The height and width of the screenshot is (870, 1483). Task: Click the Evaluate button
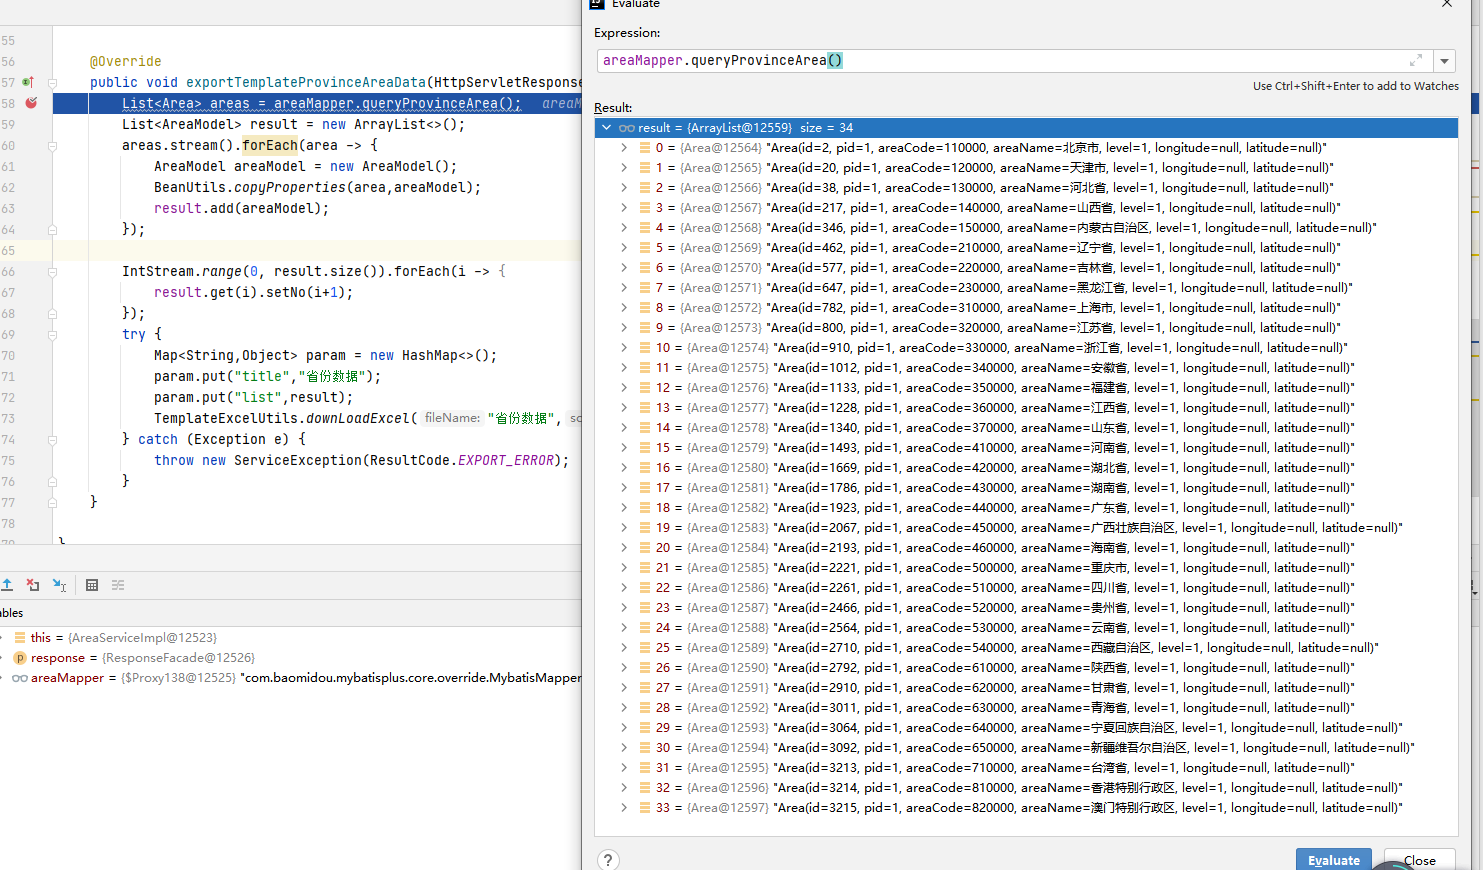[1334, 860]
